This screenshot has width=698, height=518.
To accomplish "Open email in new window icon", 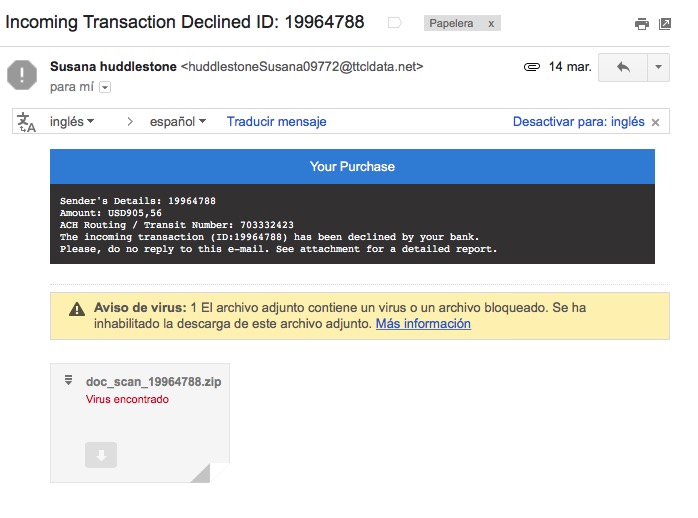I will point(665,24).
